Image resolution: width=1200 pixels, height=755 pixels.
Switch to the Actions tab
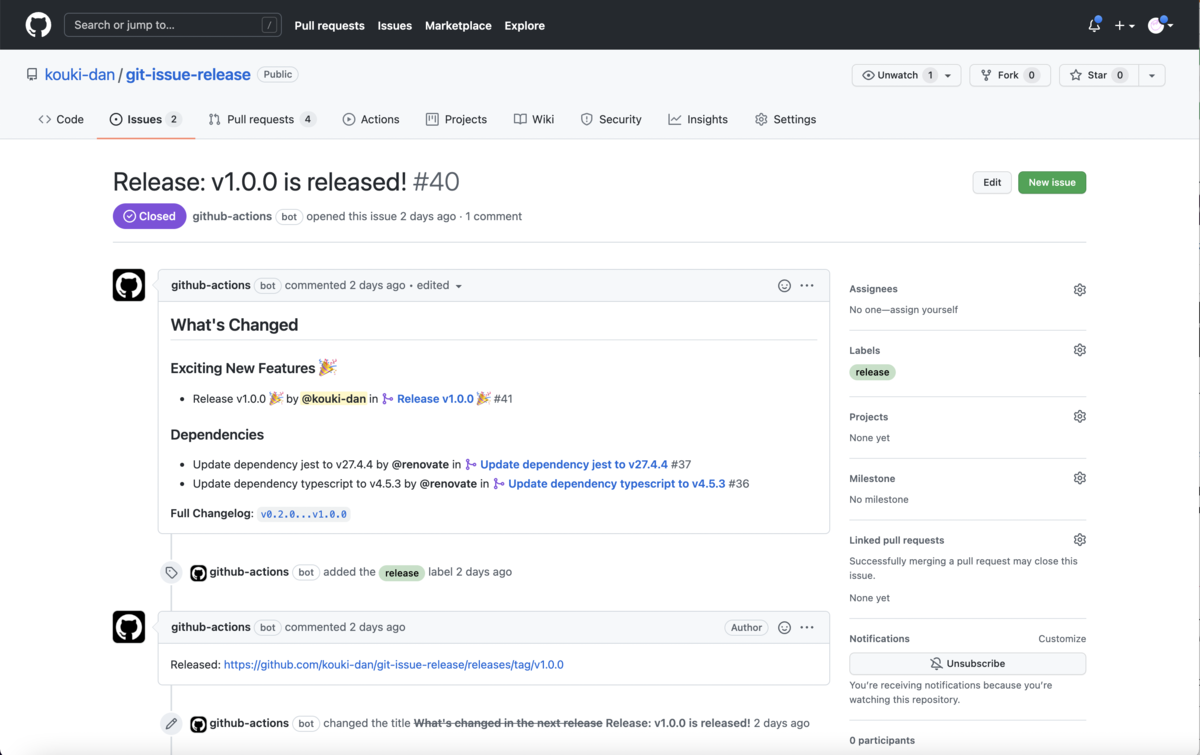[371, 119]
